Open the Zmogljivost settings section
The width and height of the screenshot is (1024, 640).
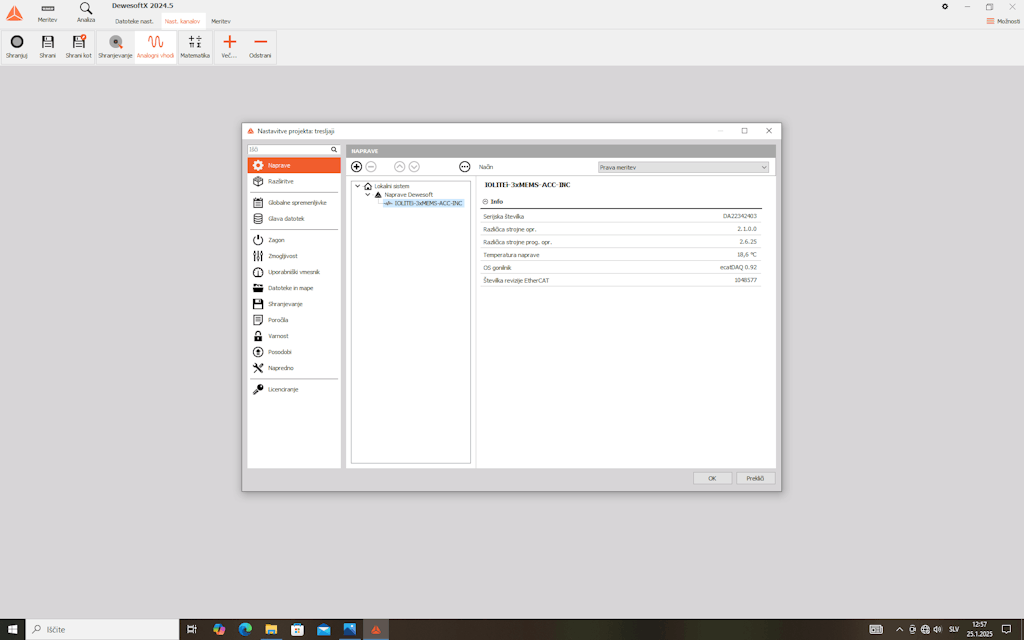294,256
